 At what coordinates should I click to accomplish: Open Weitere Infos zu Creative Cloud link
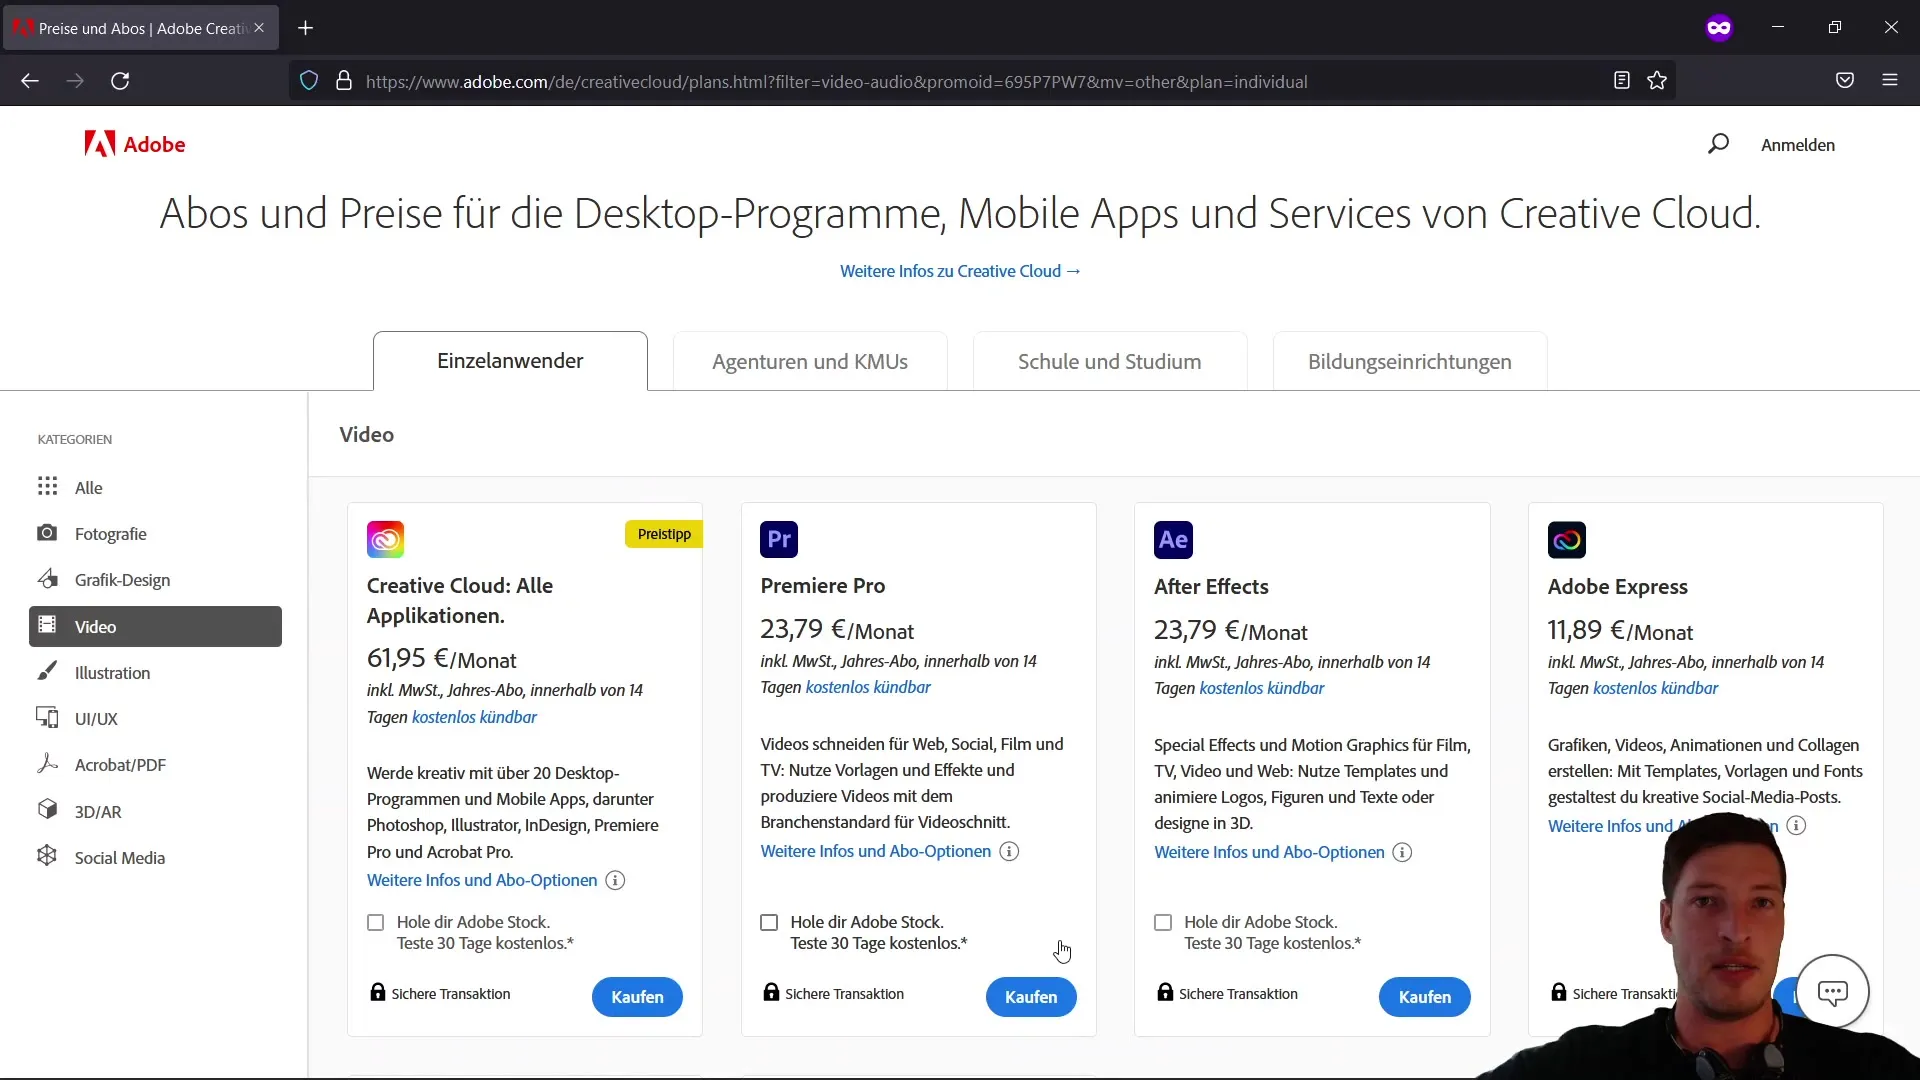coord(960,271)
